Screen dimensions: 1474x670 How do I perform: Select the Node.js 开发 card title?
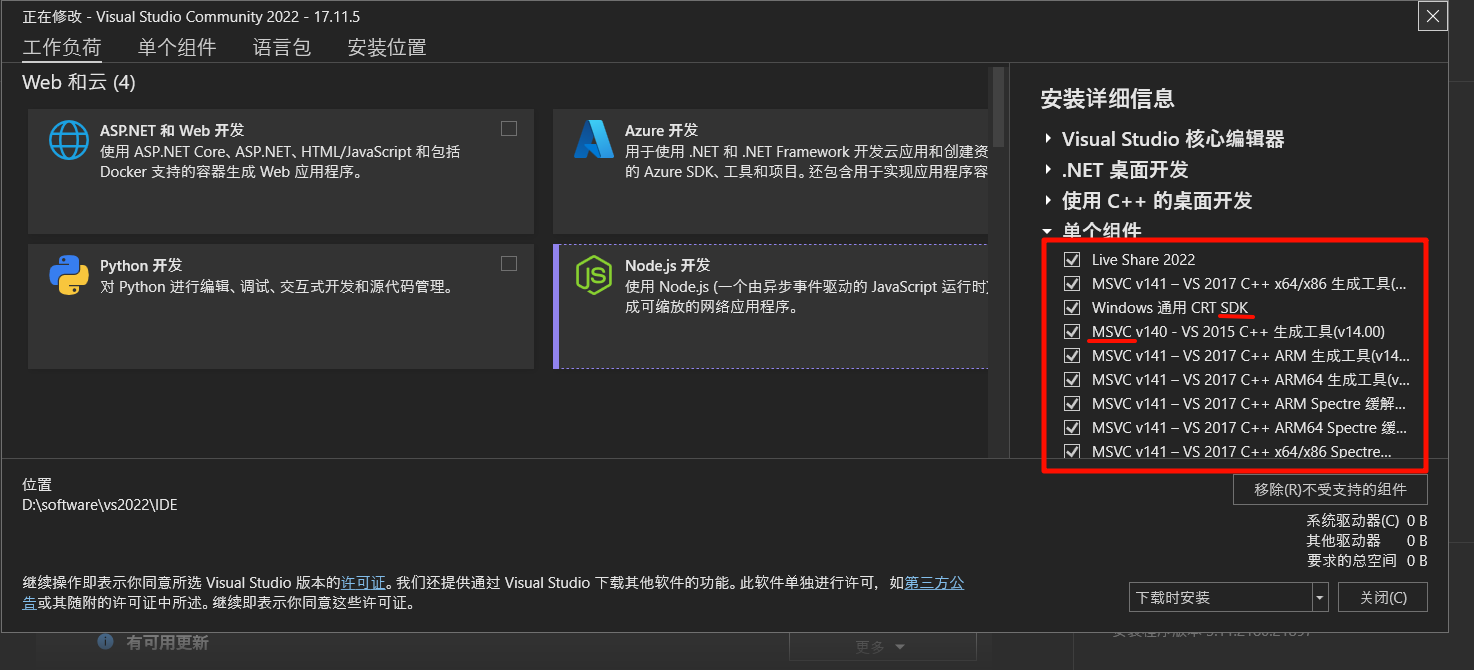coord(667,265)
